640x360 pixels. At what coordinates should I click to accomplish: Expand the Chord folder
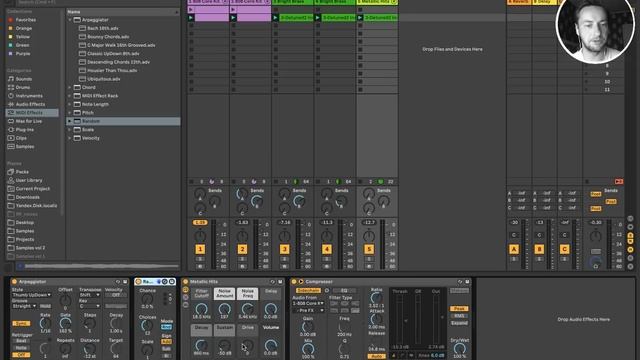pyautogui.click(x=70, y=87)
